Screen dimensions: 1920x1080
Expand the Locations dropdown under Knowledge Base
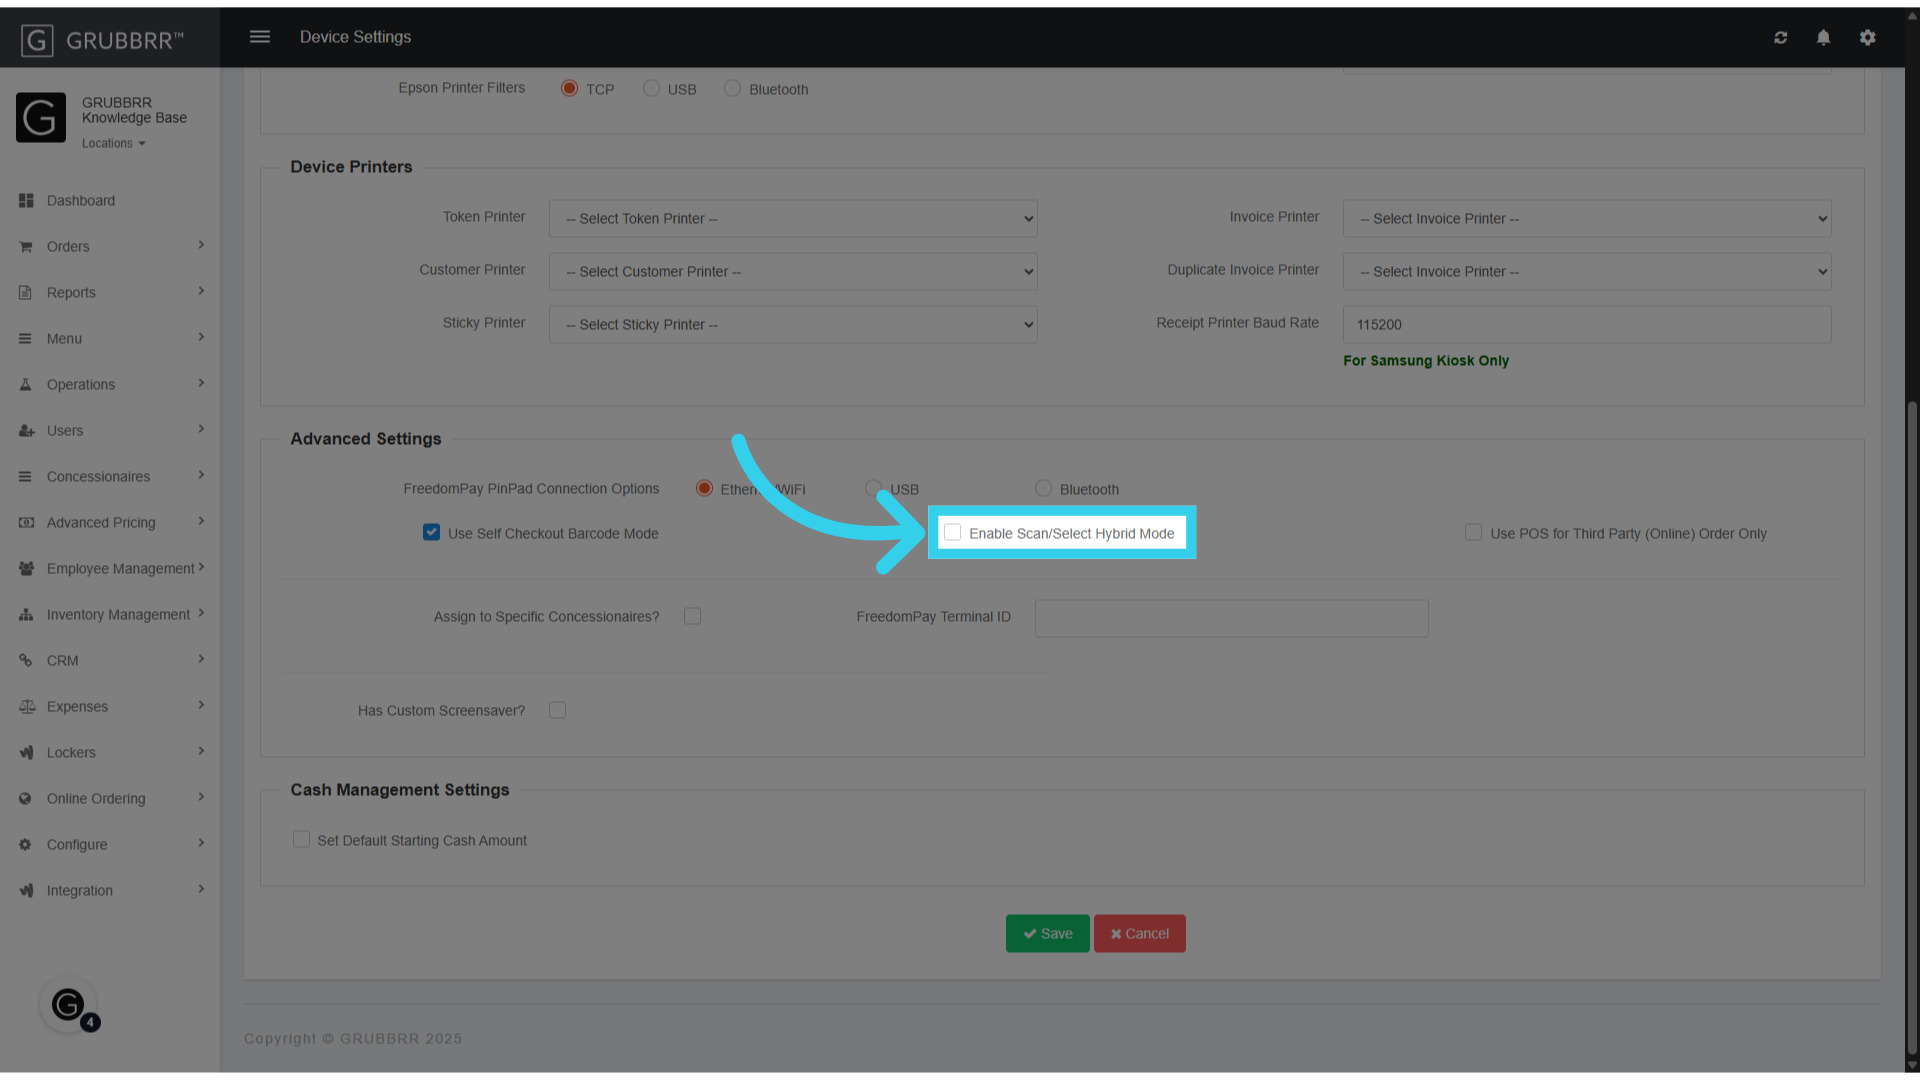pyautogui.click(x=113, y=143)
